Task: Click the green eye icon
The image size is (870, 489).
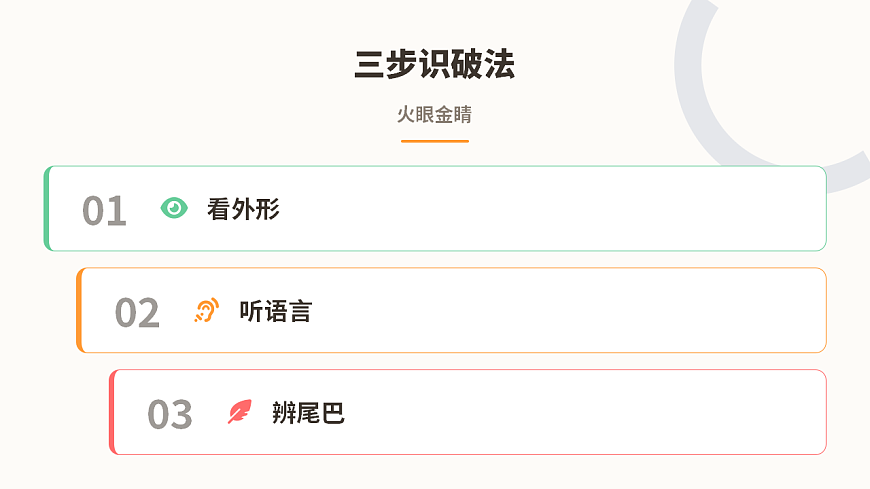Action: pyautogui.click(x=174, y=208)
